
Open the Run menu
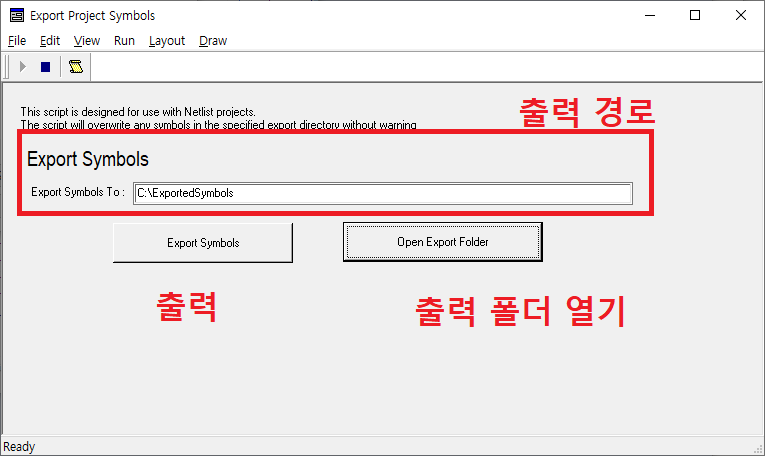click(x=124, y=41)
